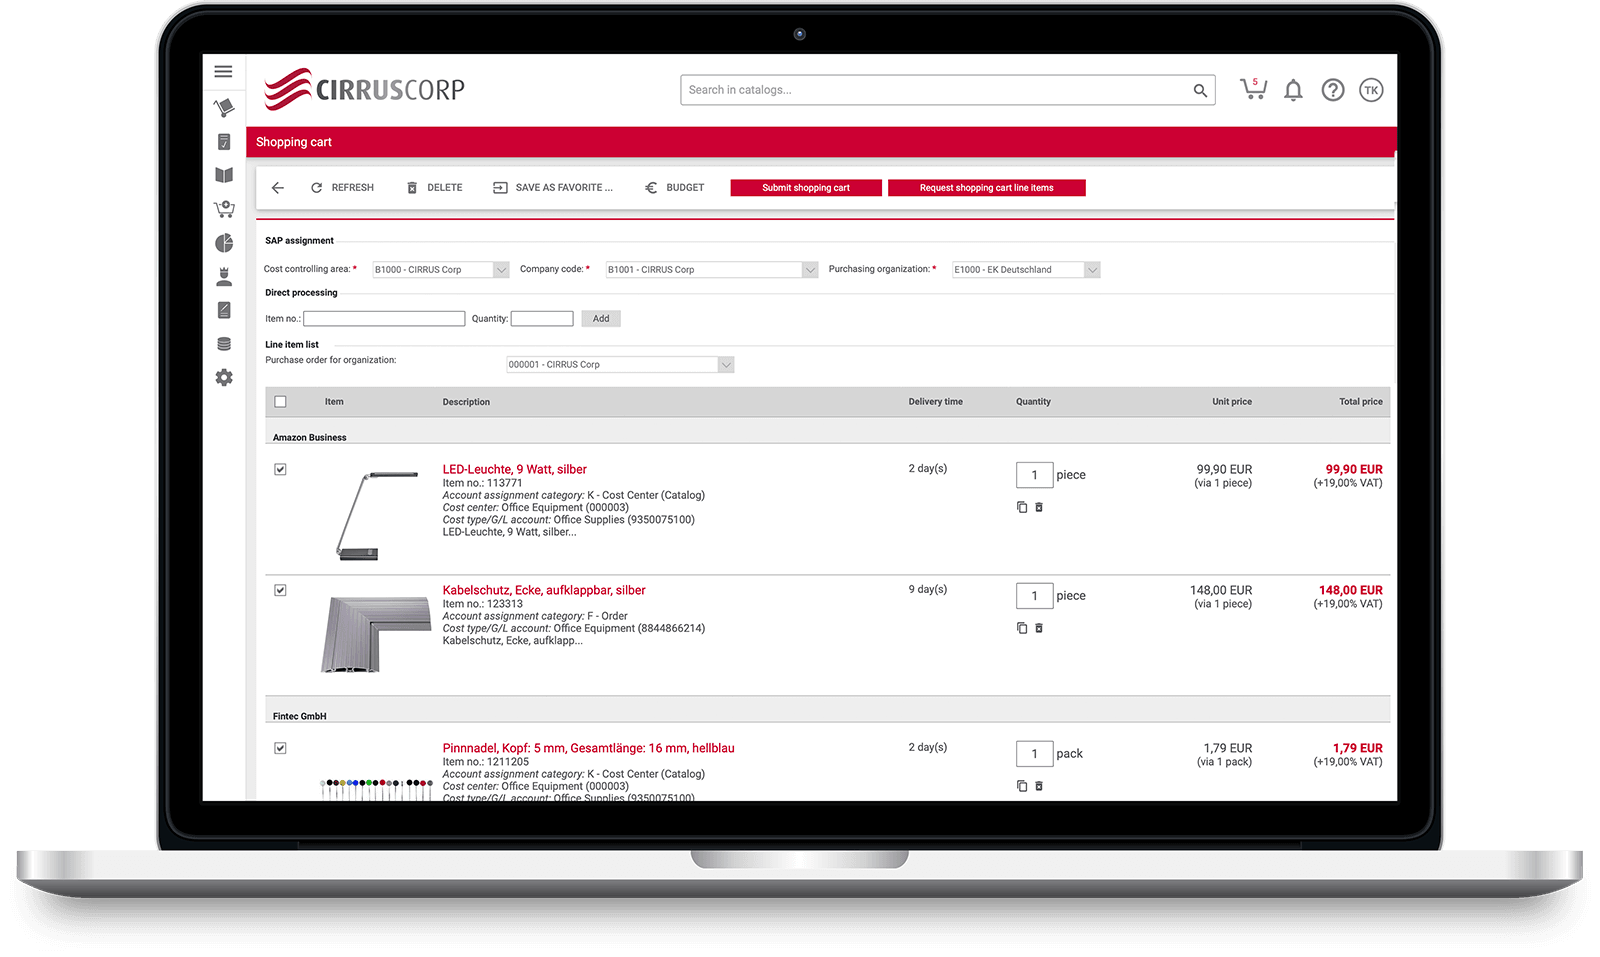Click Refresh in the toolbar
The height and width of the screenshot is (957, 1600).
pyautogui.click(x=342, y=188)
